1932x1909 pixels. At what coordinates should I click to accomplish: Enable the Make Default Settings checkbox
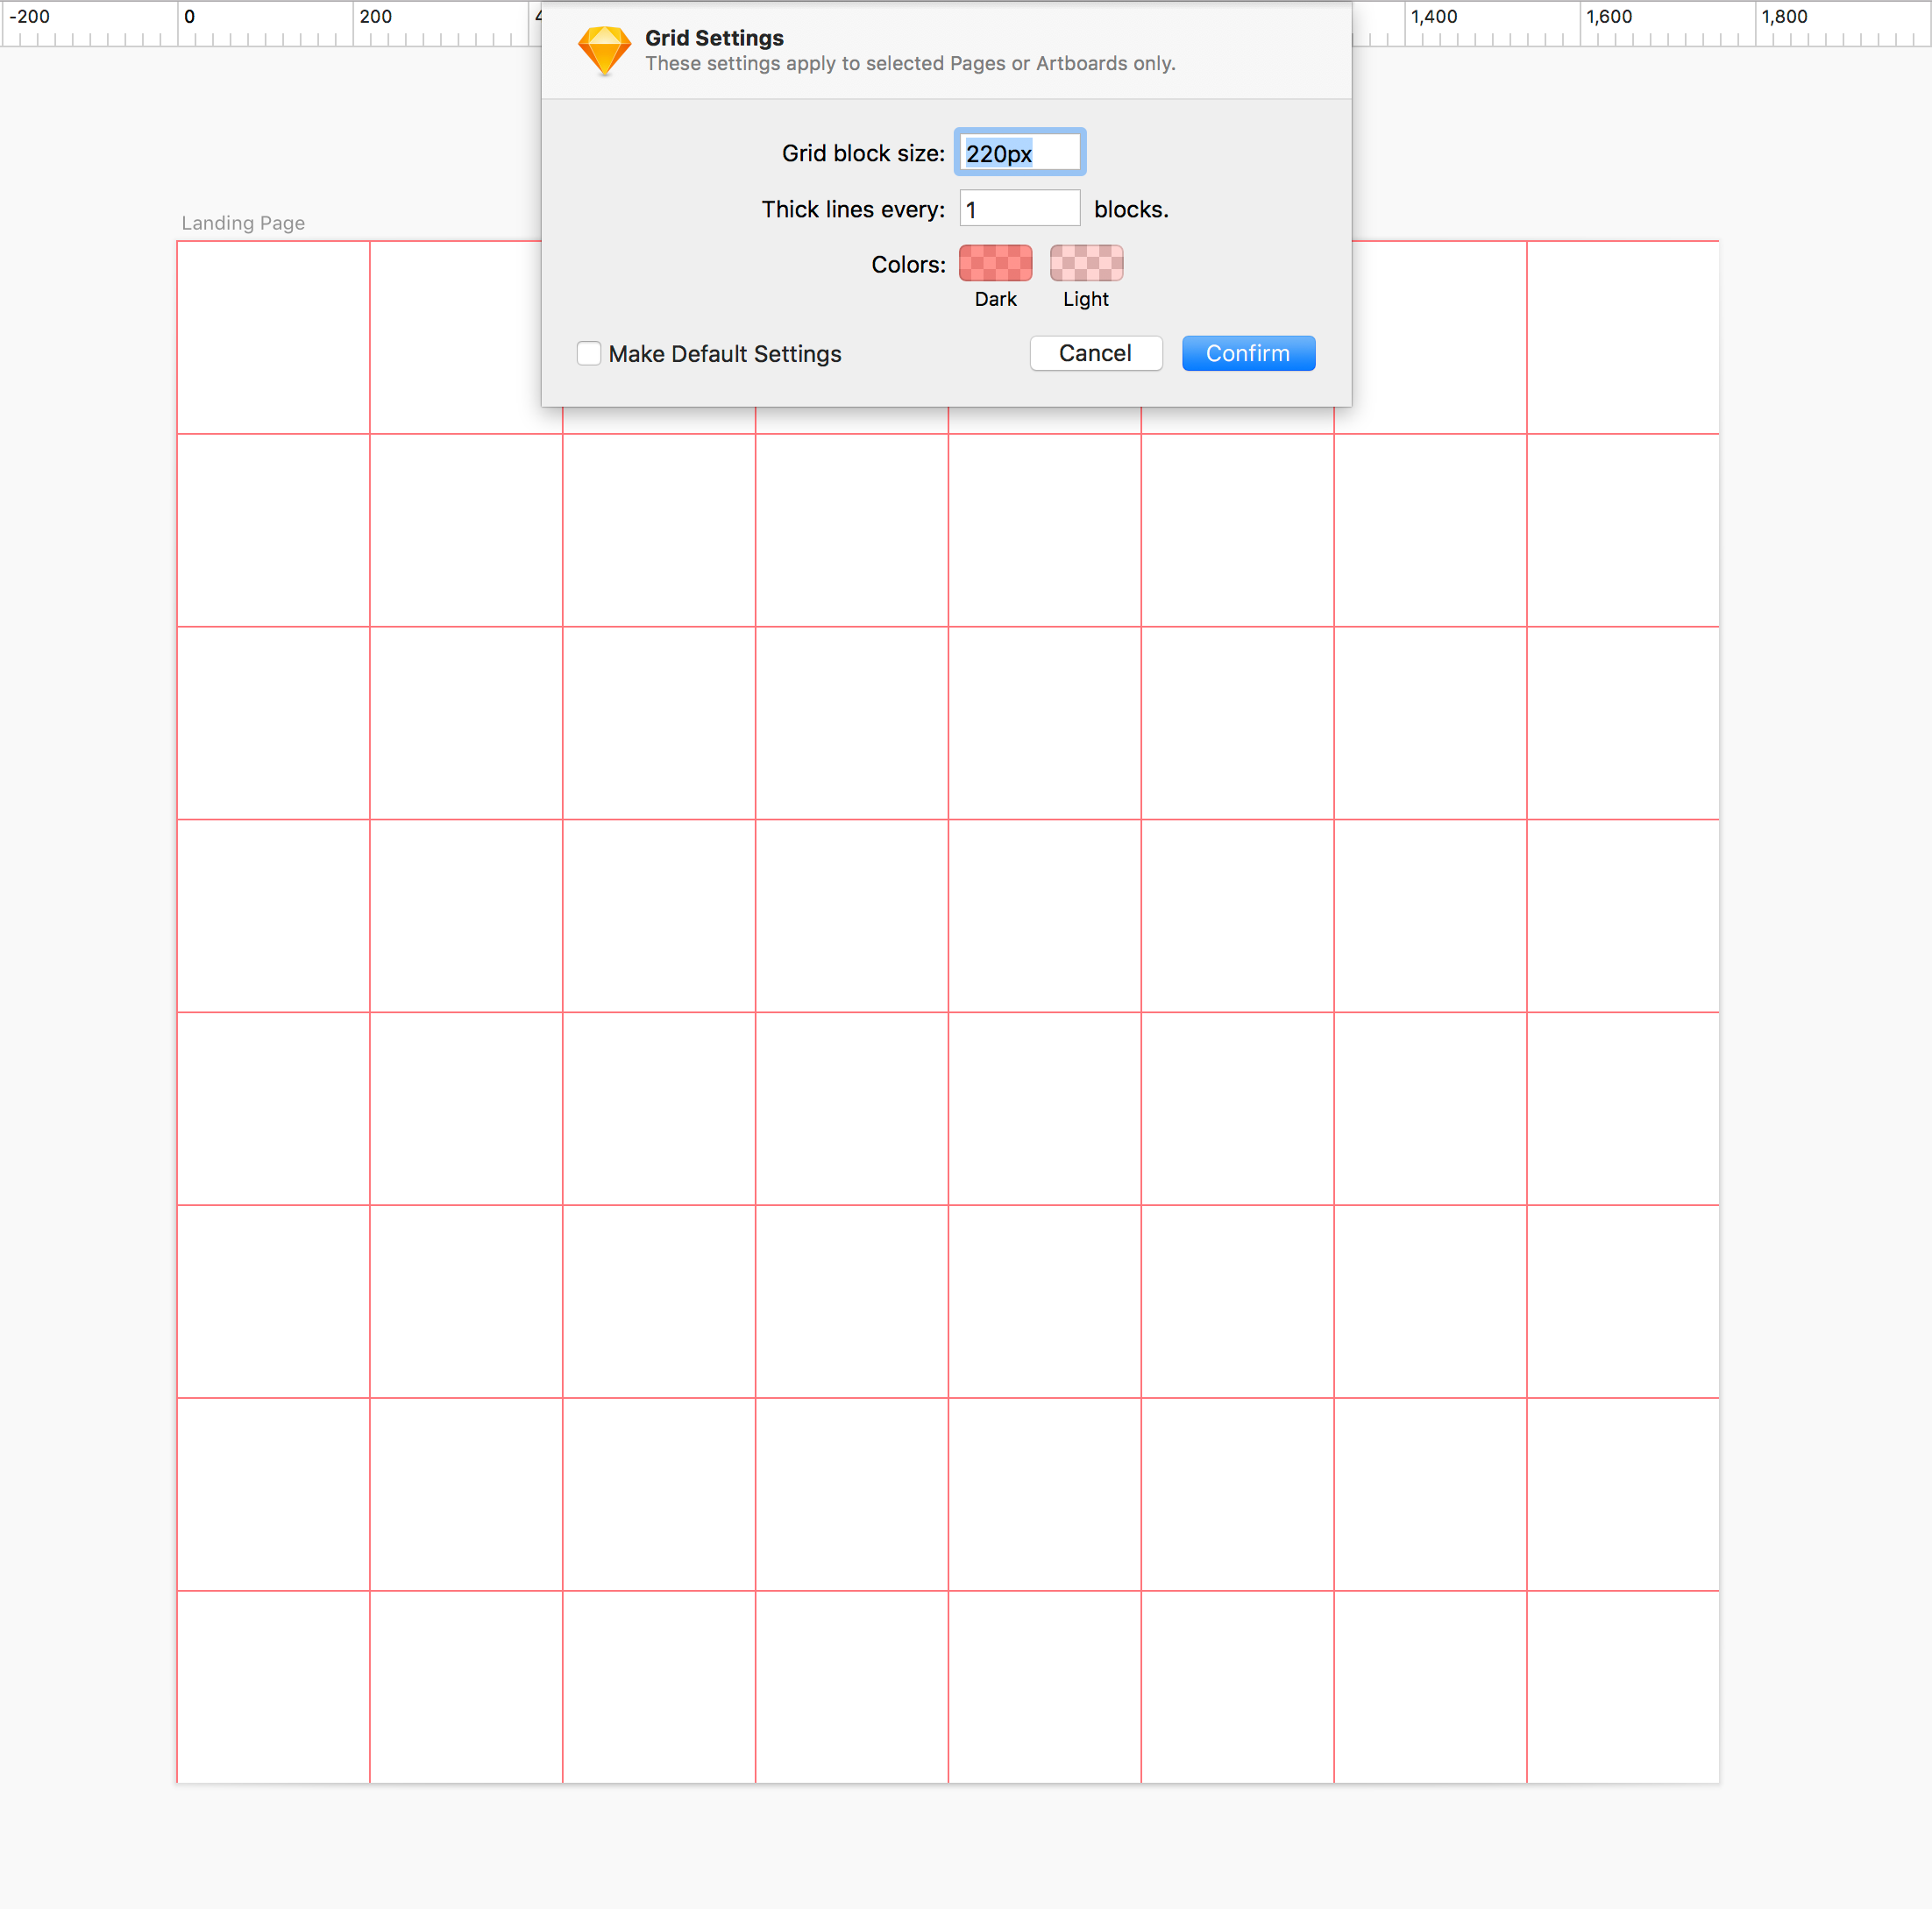tap(589, 354)
